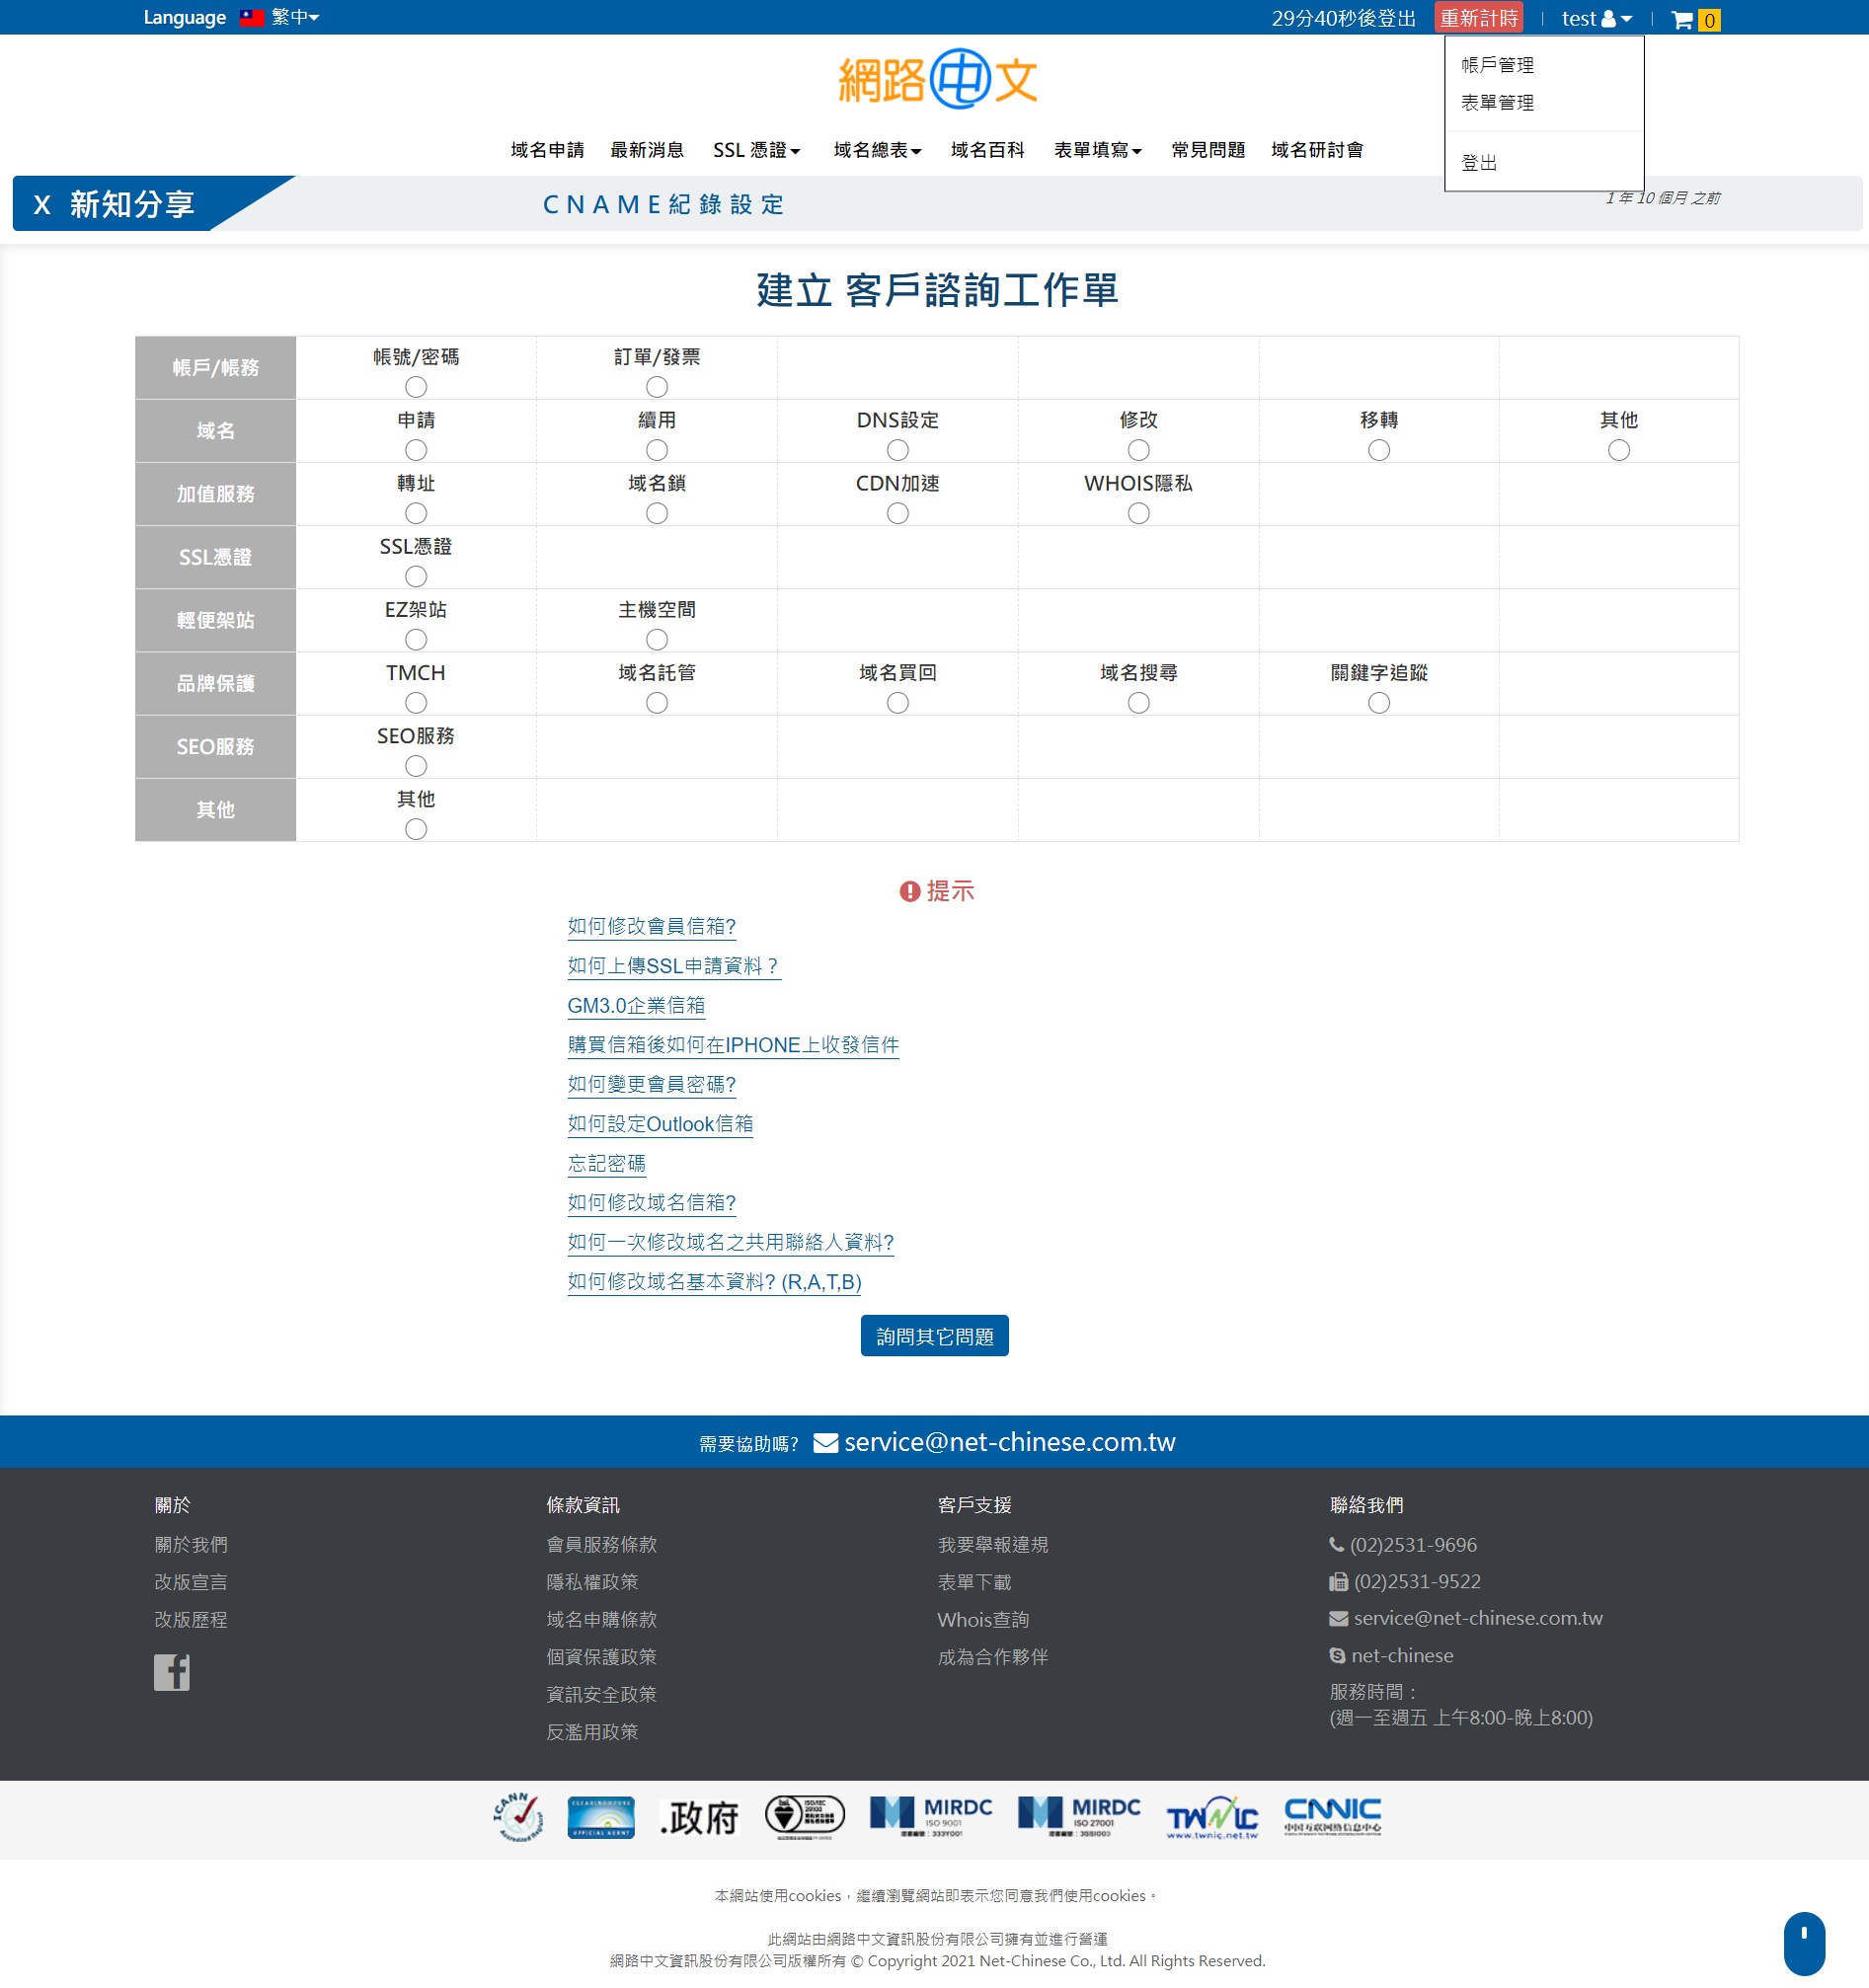Click the service email in blue bar

click(x=1009, y=1442)
